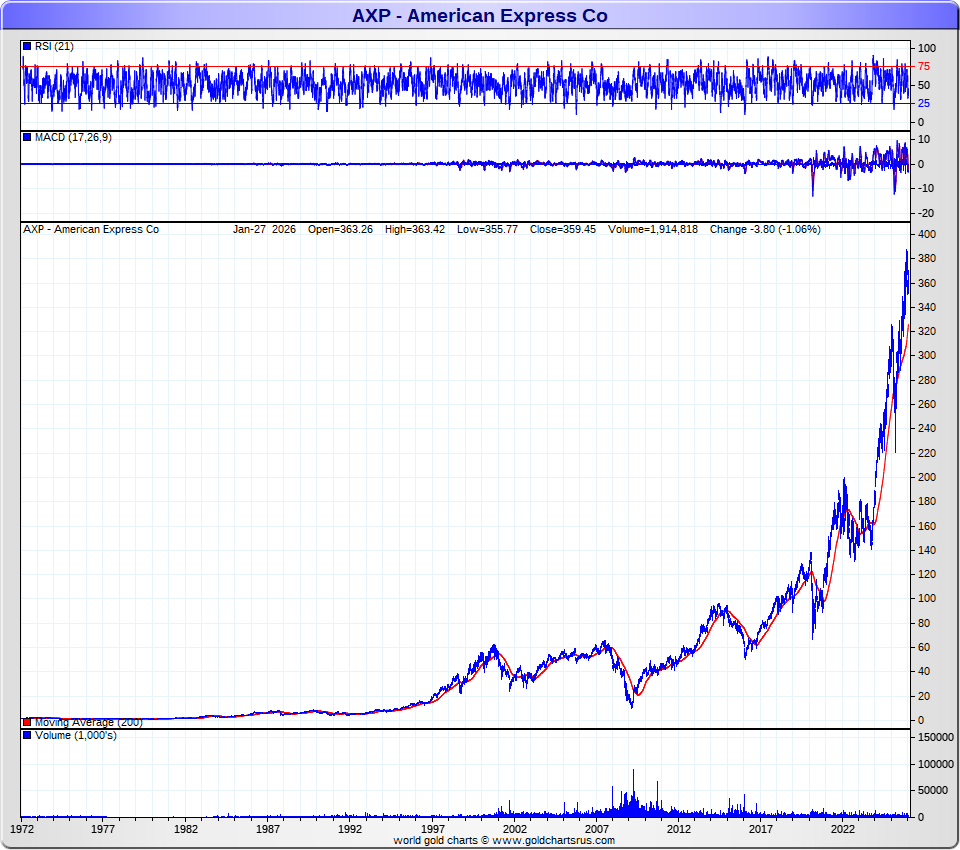
Task: Click the red Moving Average legend square
Action: [x=27, y=722]
